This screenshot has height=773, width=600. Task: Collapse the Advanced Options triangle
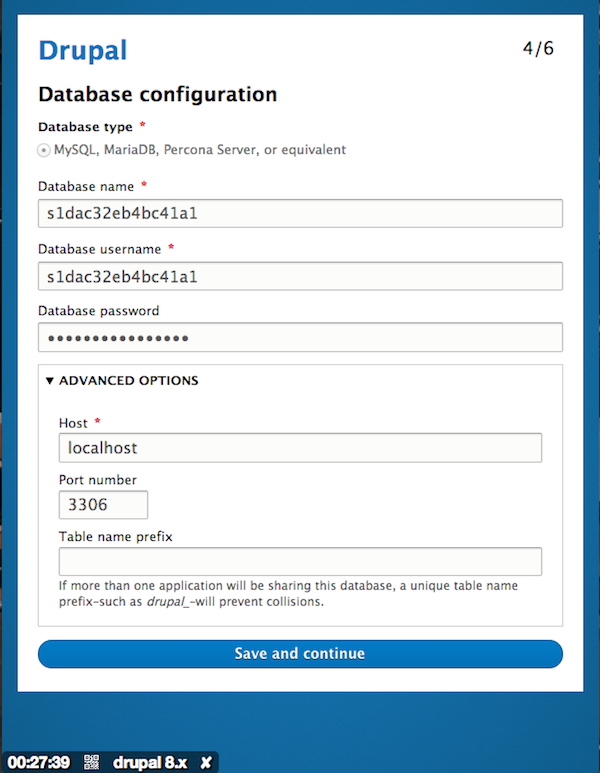(x=49, y=381)
